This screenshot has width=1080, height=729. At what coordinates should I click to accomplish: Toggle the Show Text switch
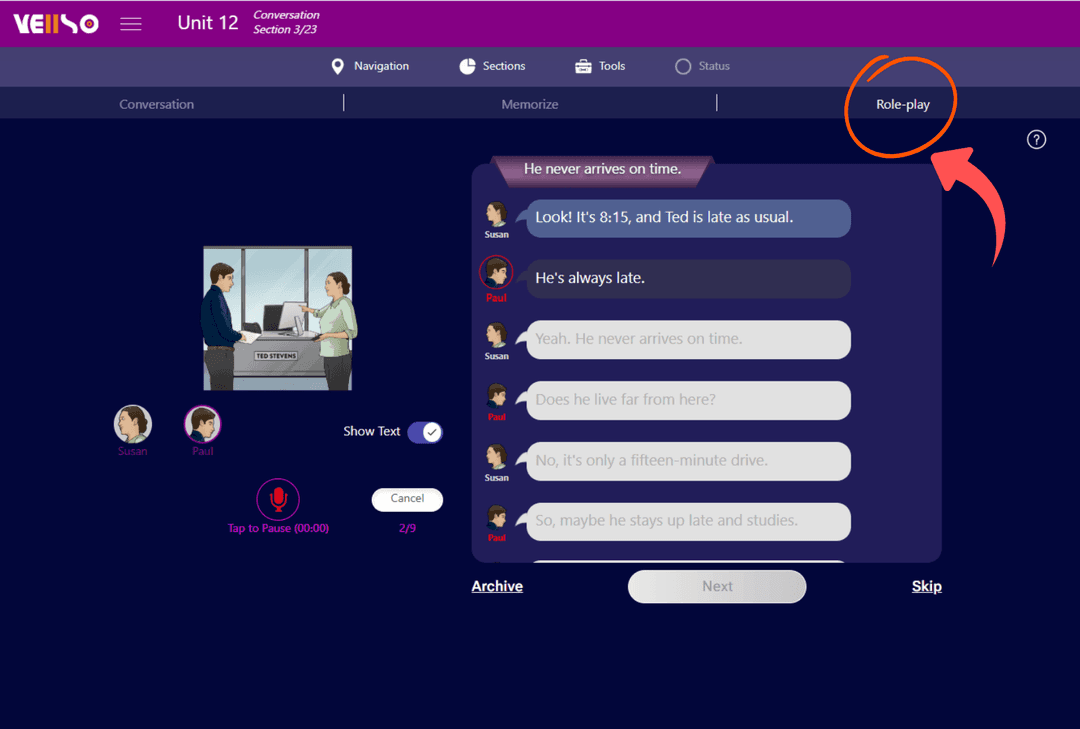point(424,432)
